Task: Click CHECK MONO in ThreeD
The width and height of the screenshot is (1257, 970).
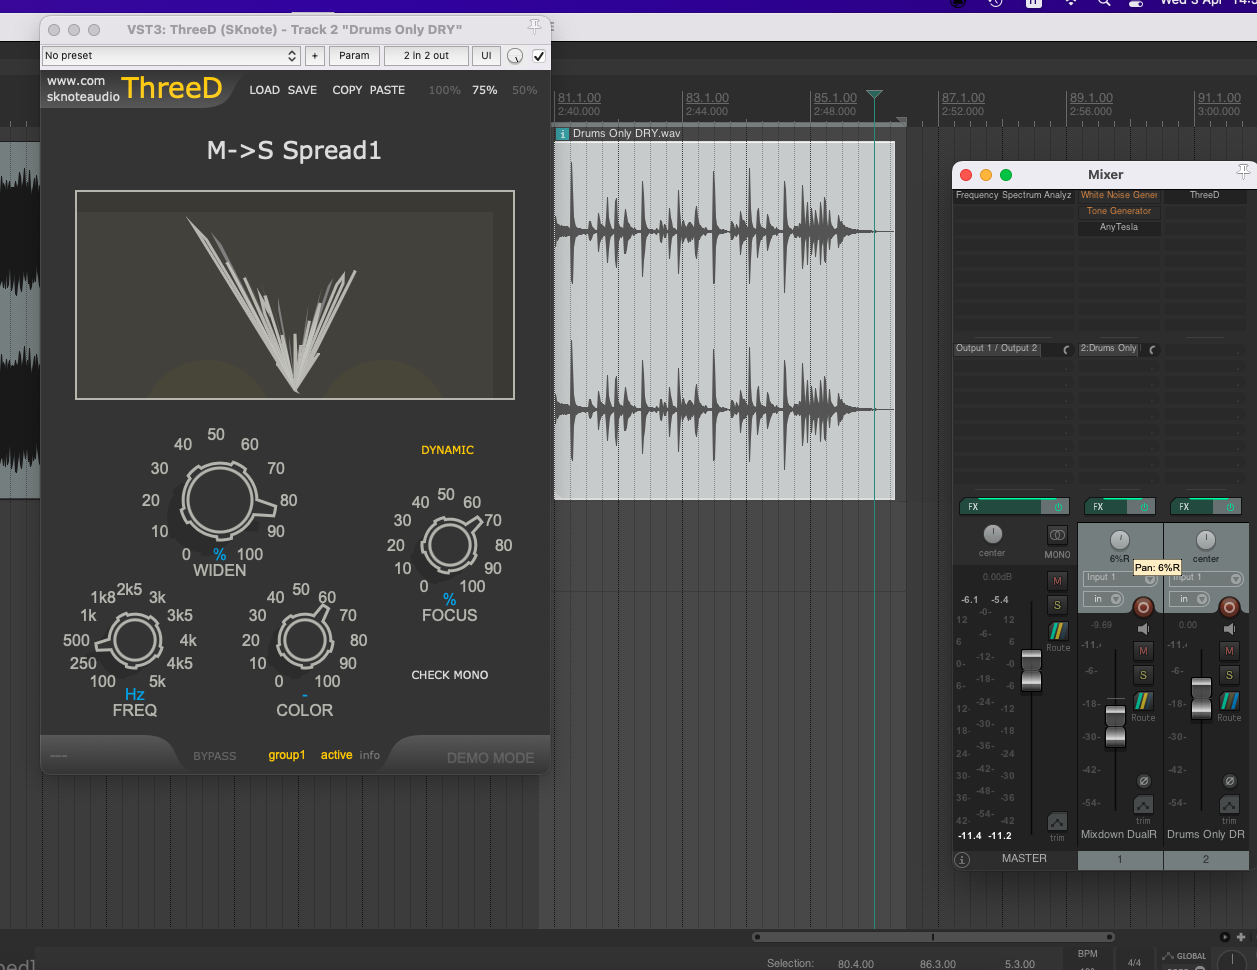Action: click(x=450, y=675)
